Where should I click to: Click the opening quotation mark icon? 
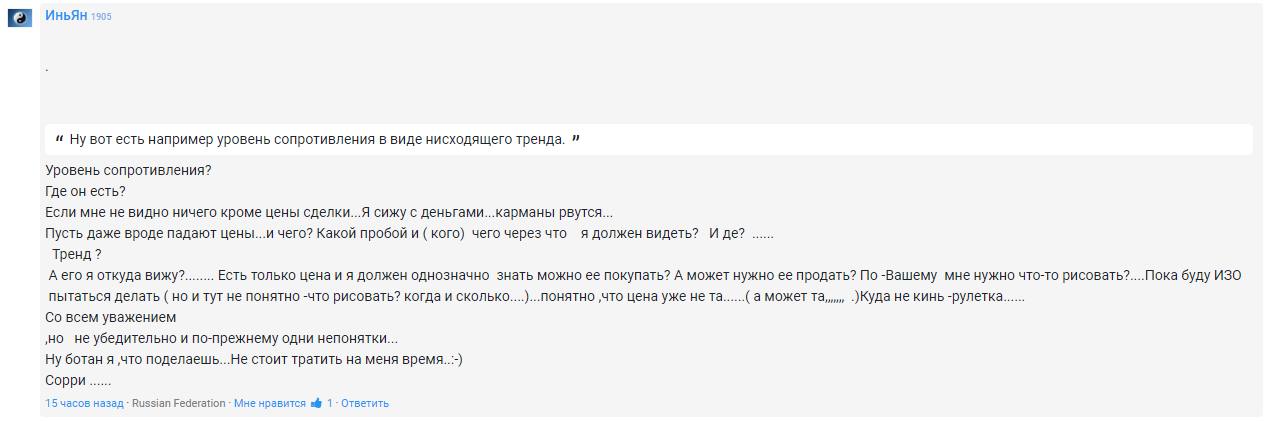tap(60, 138)
